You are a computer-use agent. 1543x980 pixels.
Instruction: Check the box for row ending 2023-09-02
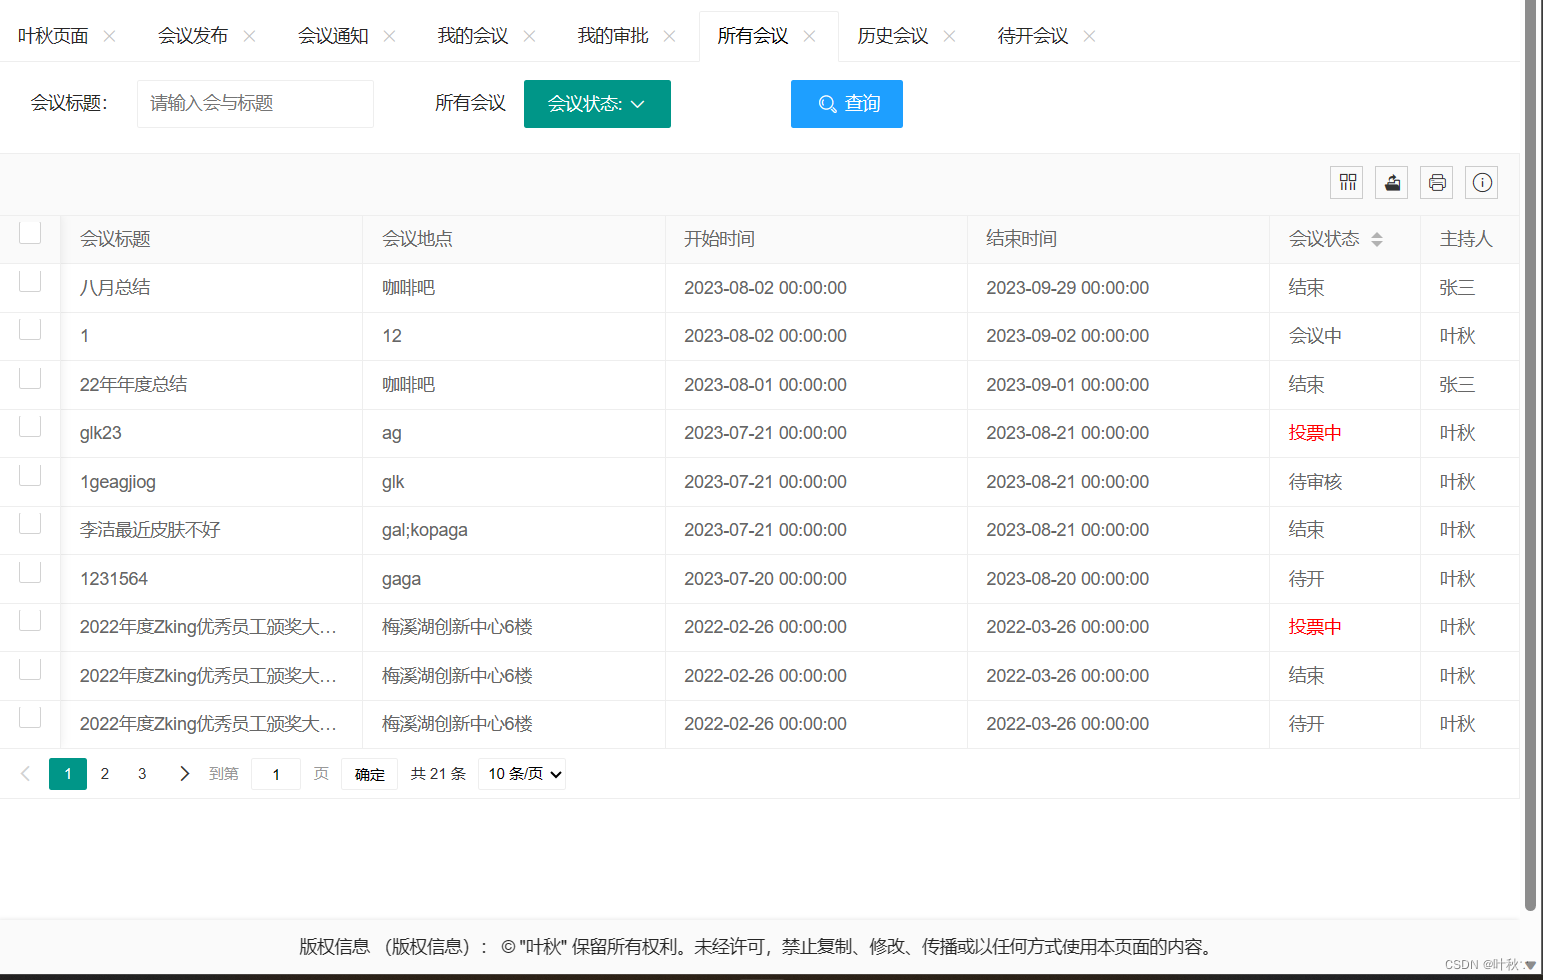point(30,330)
